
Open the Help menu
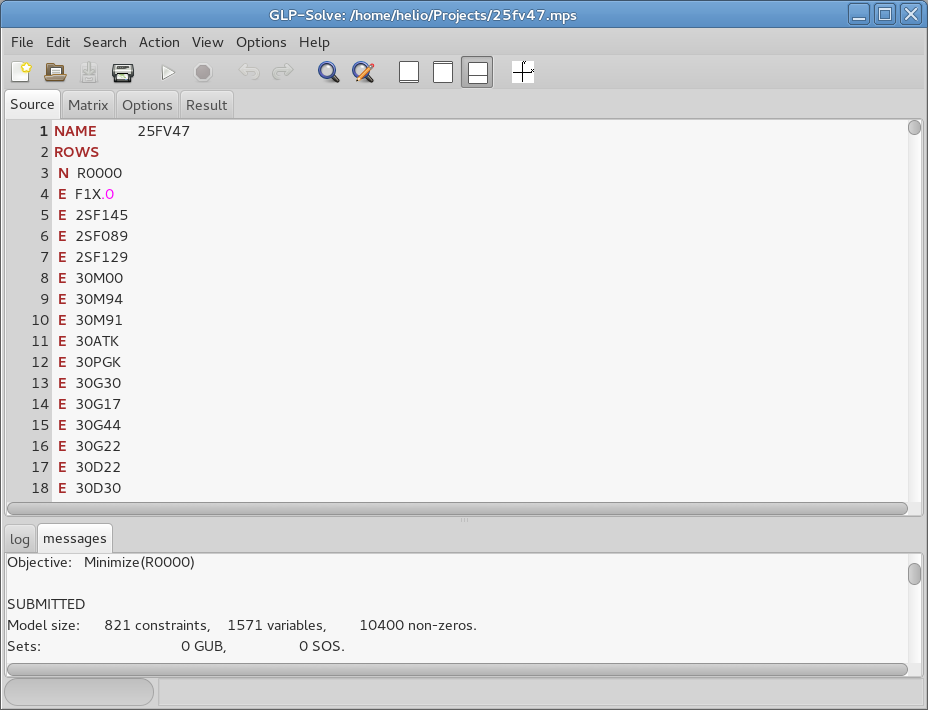314,43
